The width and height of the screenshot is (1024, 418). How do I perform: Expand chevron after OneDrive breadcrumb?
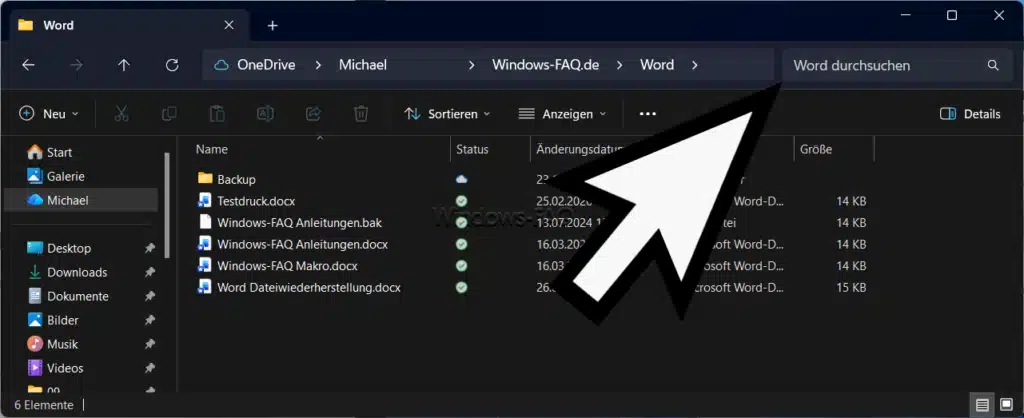[318, 65]
